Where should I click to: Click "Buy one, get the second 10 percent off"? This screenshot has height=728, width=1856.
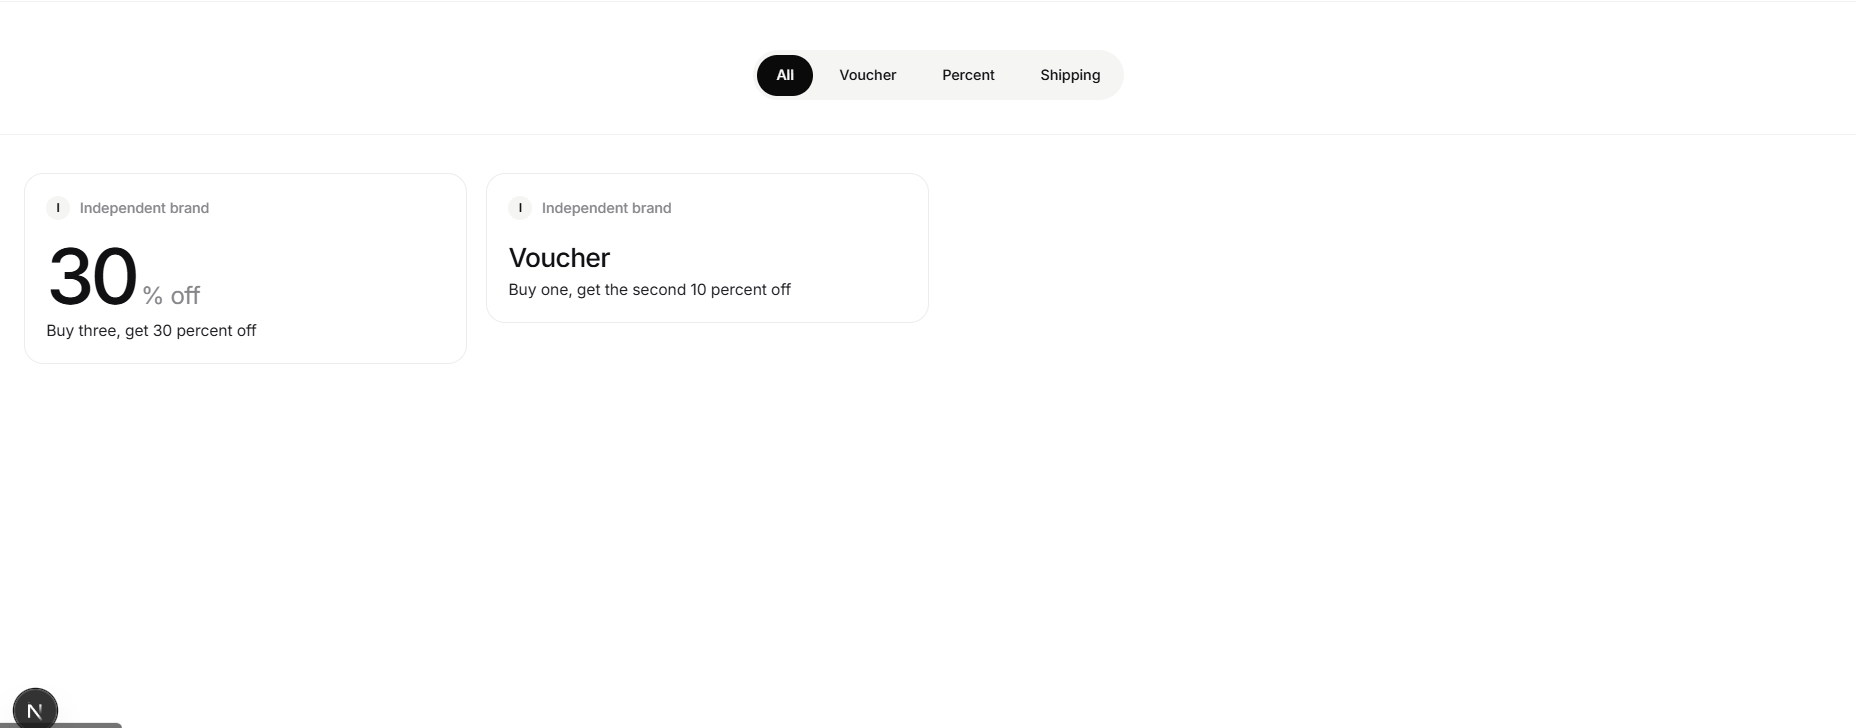649,290
